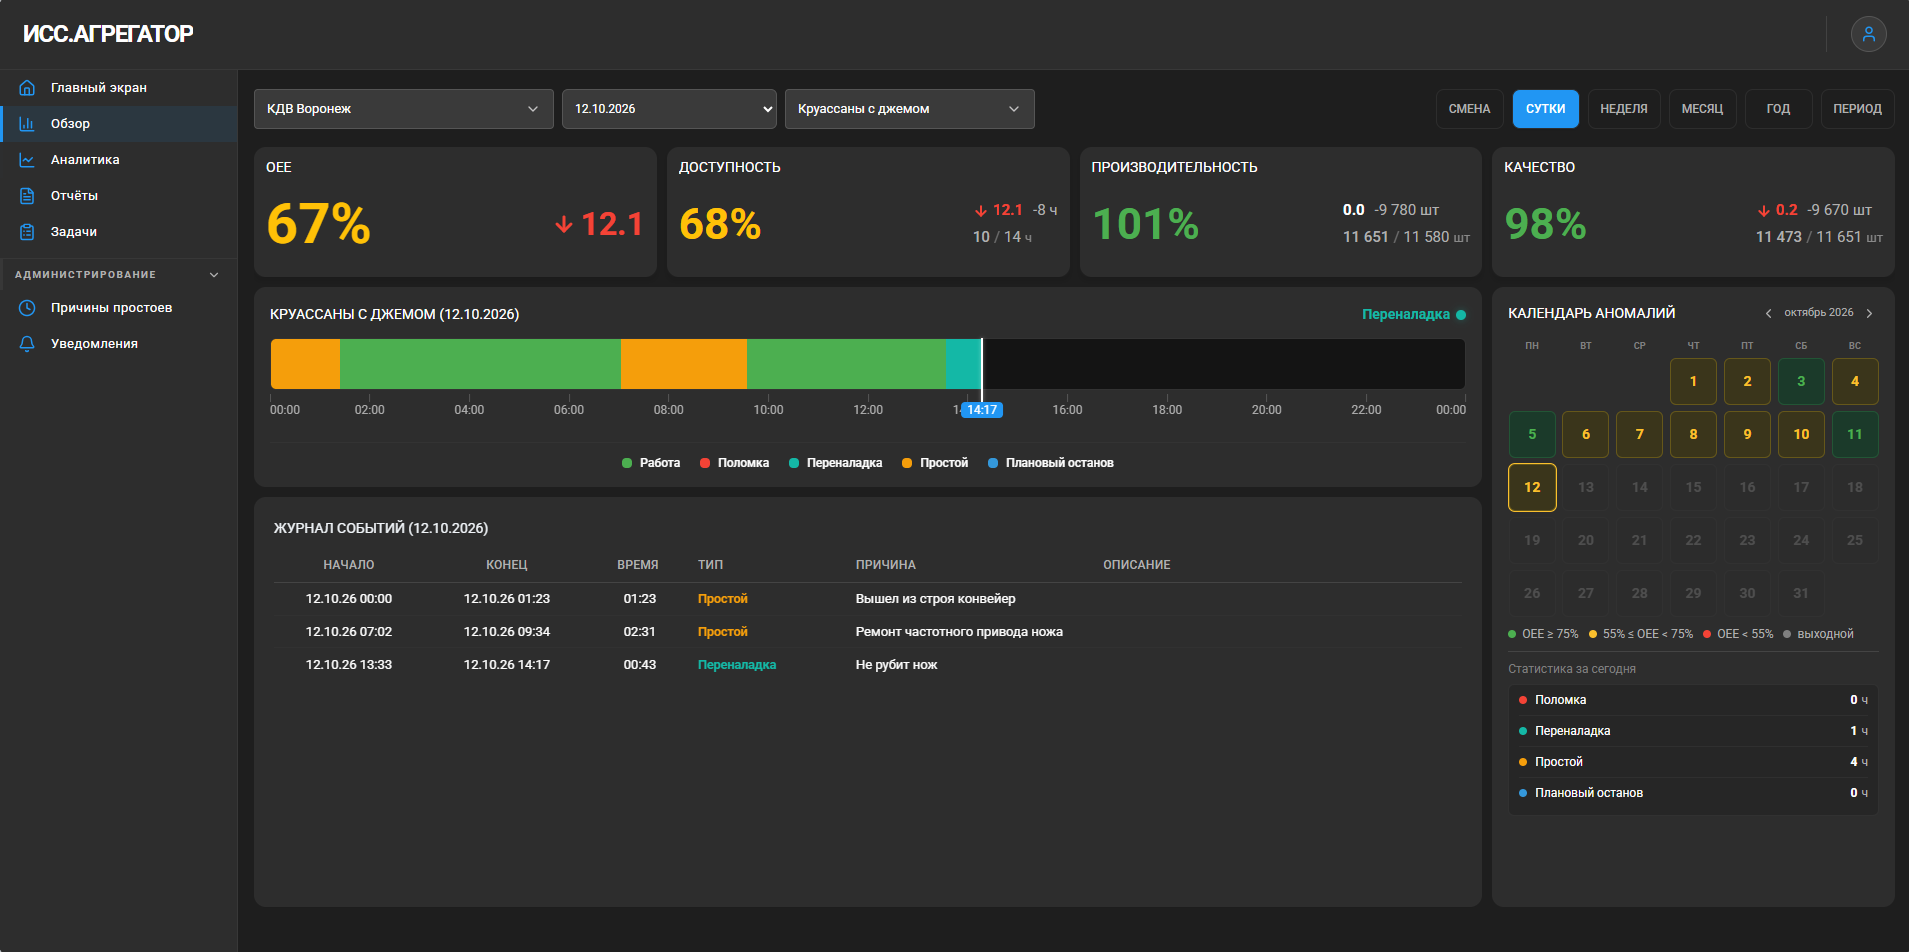Screen dimensions: 1909x952
Task: Switch to the Неделя period tab
Action: pos(1624,109)
